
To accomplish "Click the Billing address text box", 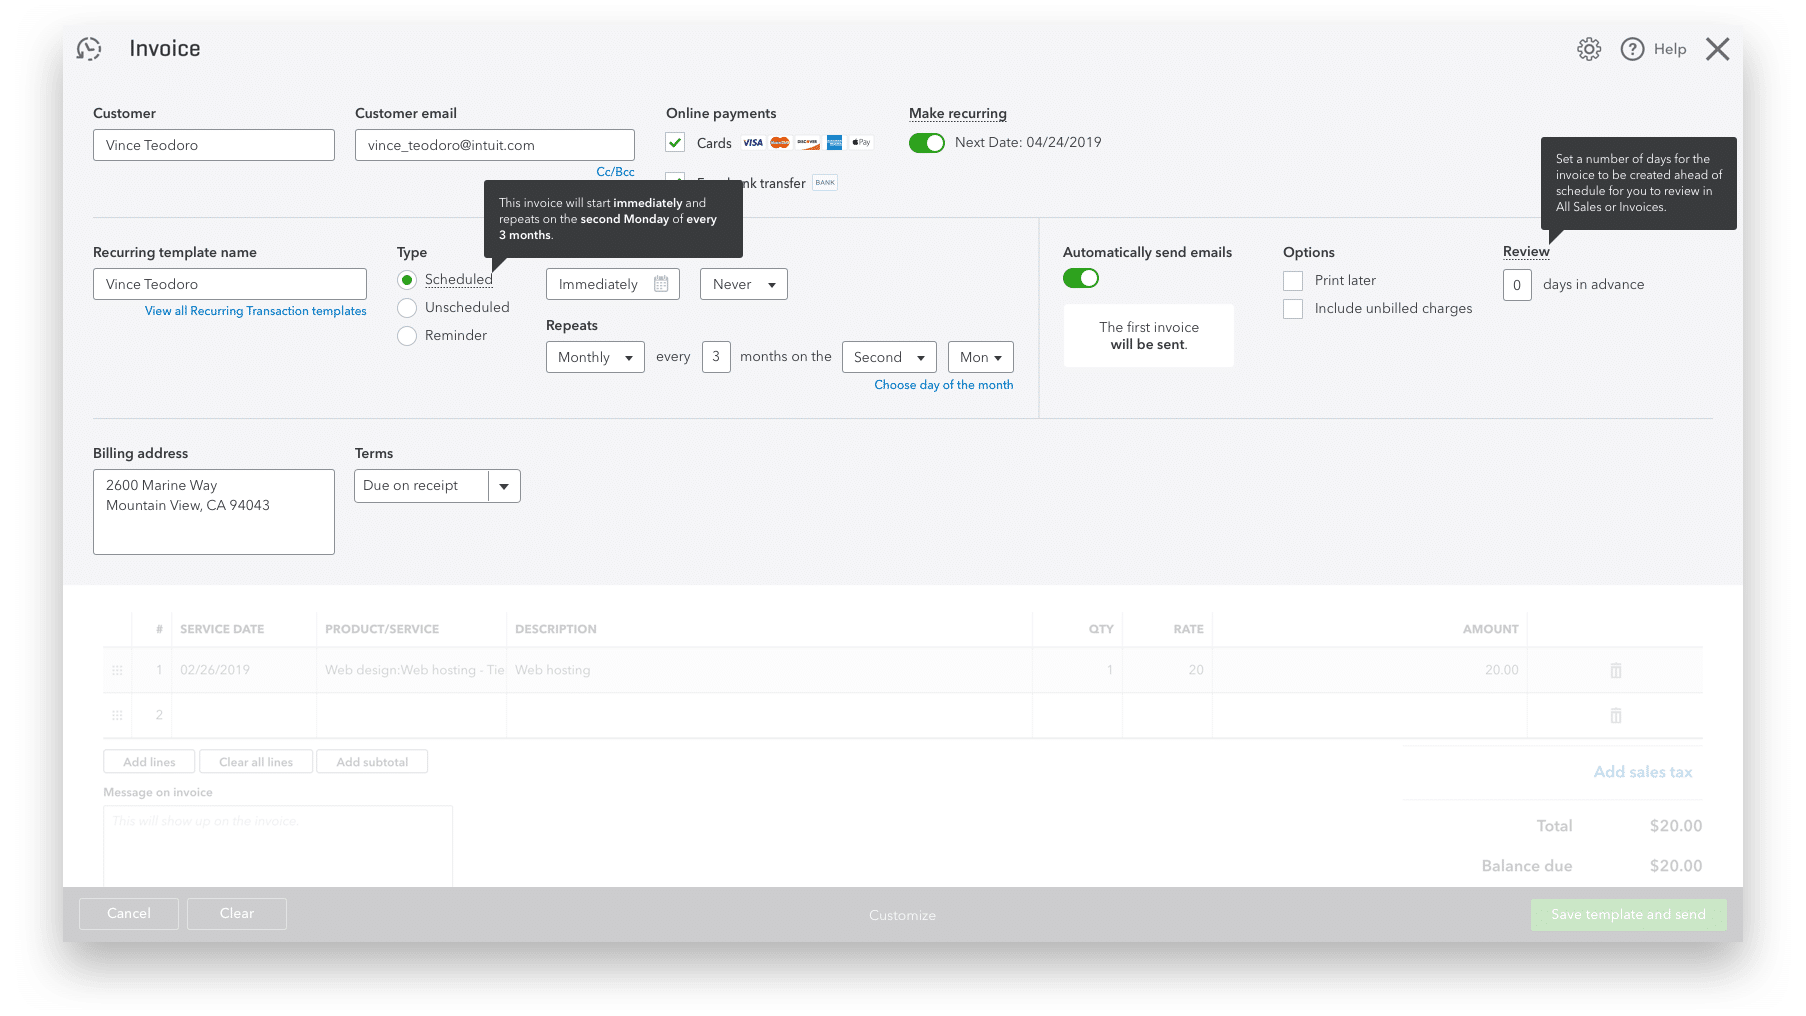I will point(214,512).
